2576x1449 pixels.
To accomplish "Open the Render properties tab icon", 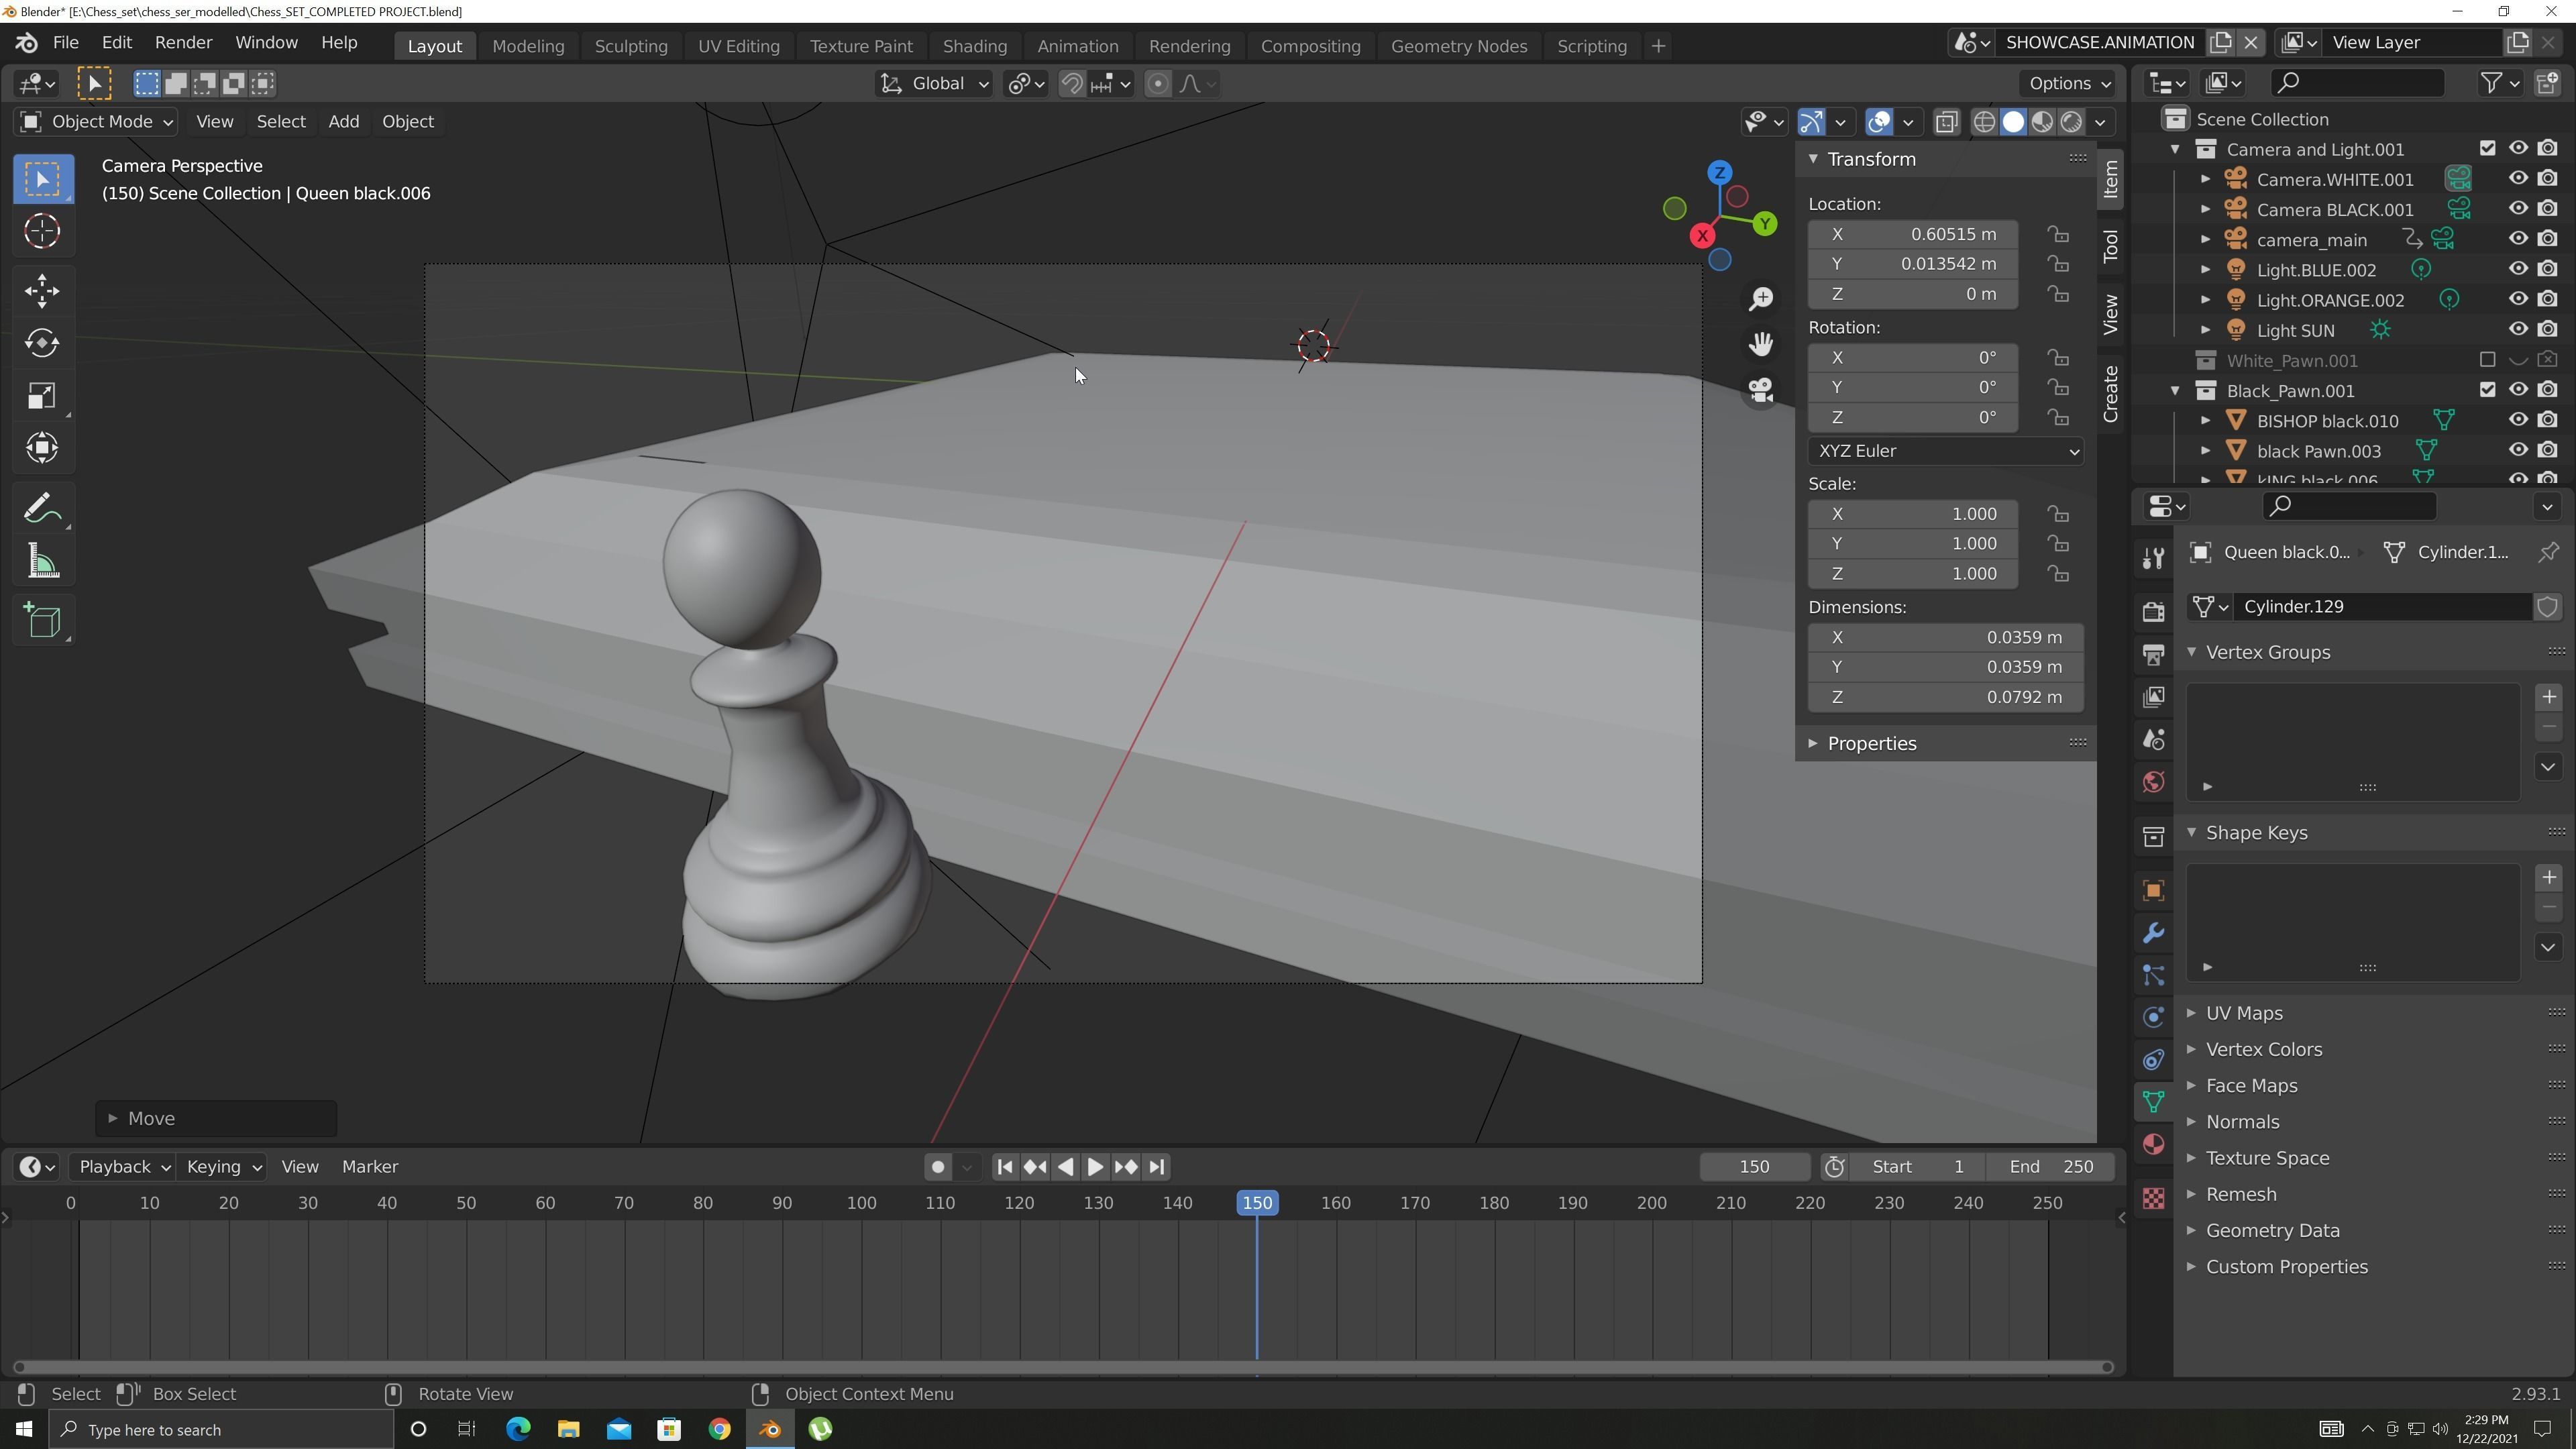I will [x=2153, y=611].
